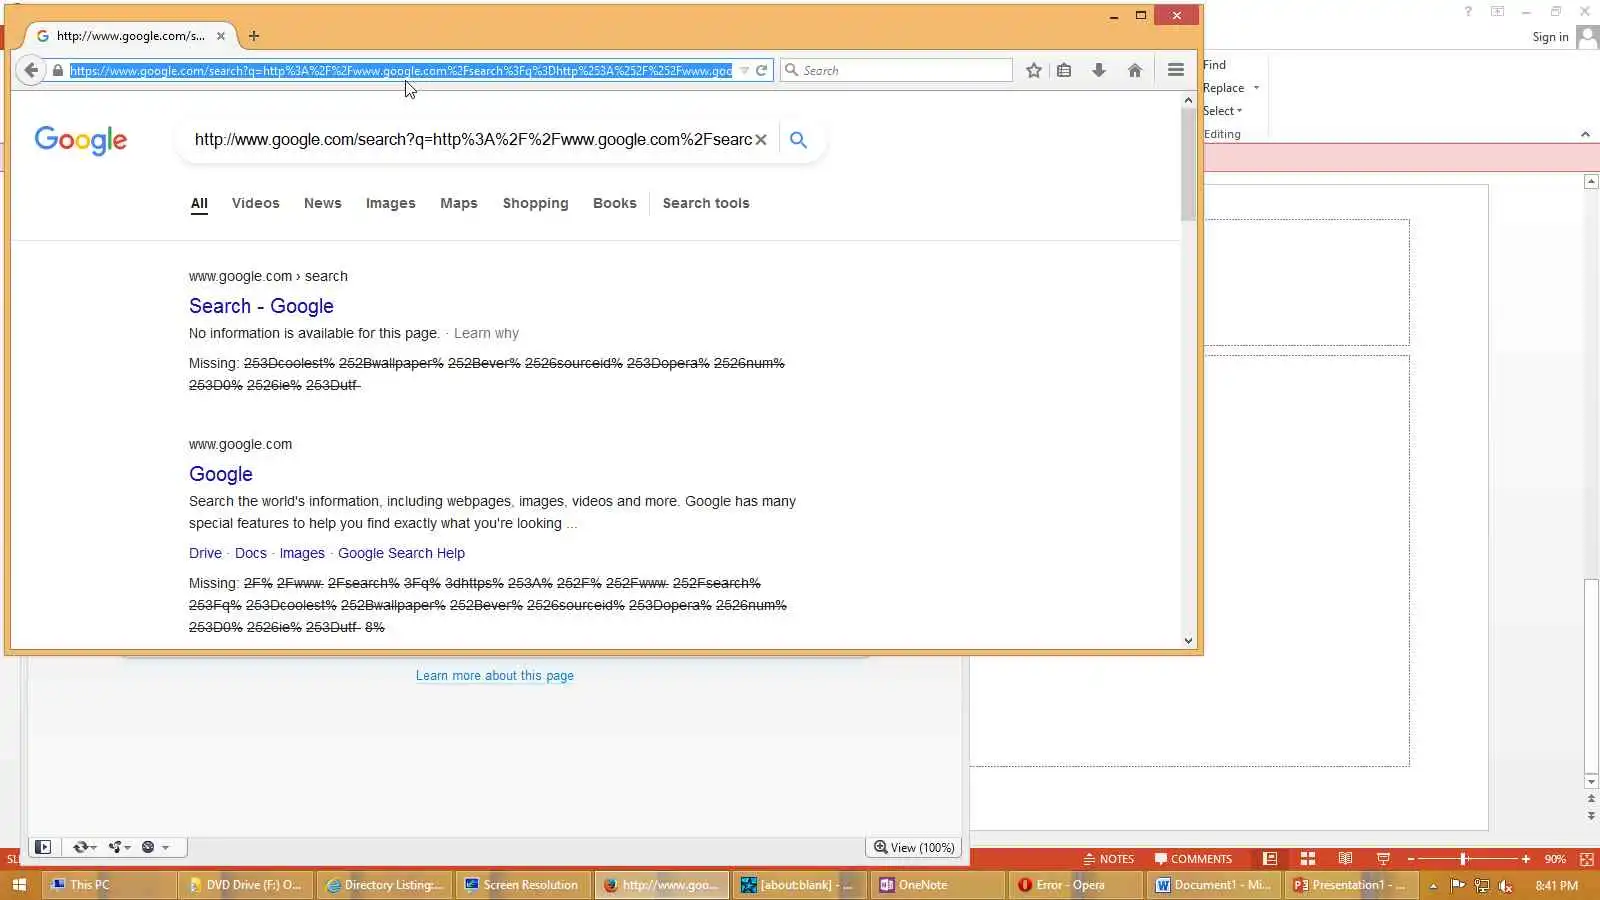1600x900 pixels.
Task: Fit slide to current window icon
Action: [x=1587, y=859]
